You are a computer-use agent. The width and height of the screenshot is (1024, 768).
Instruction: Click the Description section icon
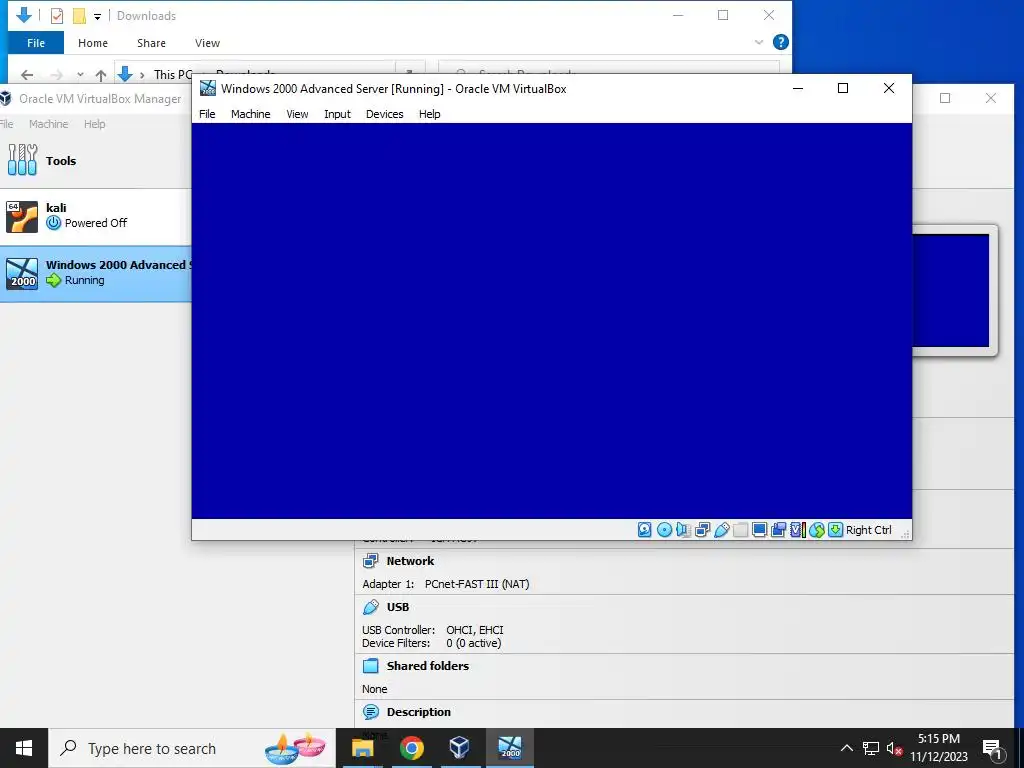pyautogui.click(x=370, y=712)
